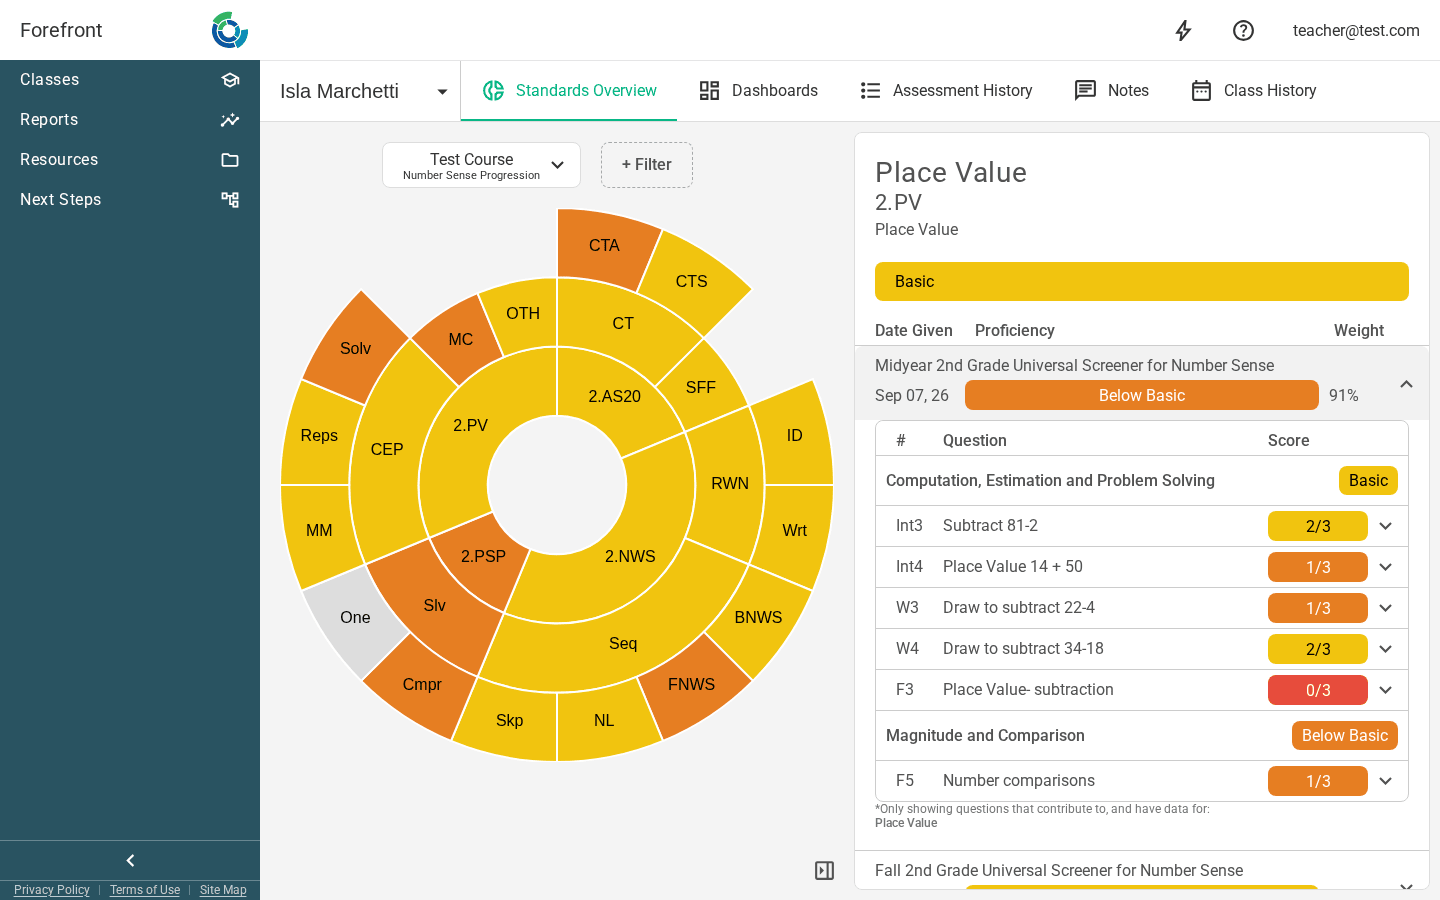The height and width of the screenshot is (900, 1440).
Task: Click the Standards Overview chart icon
Action: coord(493,91)
